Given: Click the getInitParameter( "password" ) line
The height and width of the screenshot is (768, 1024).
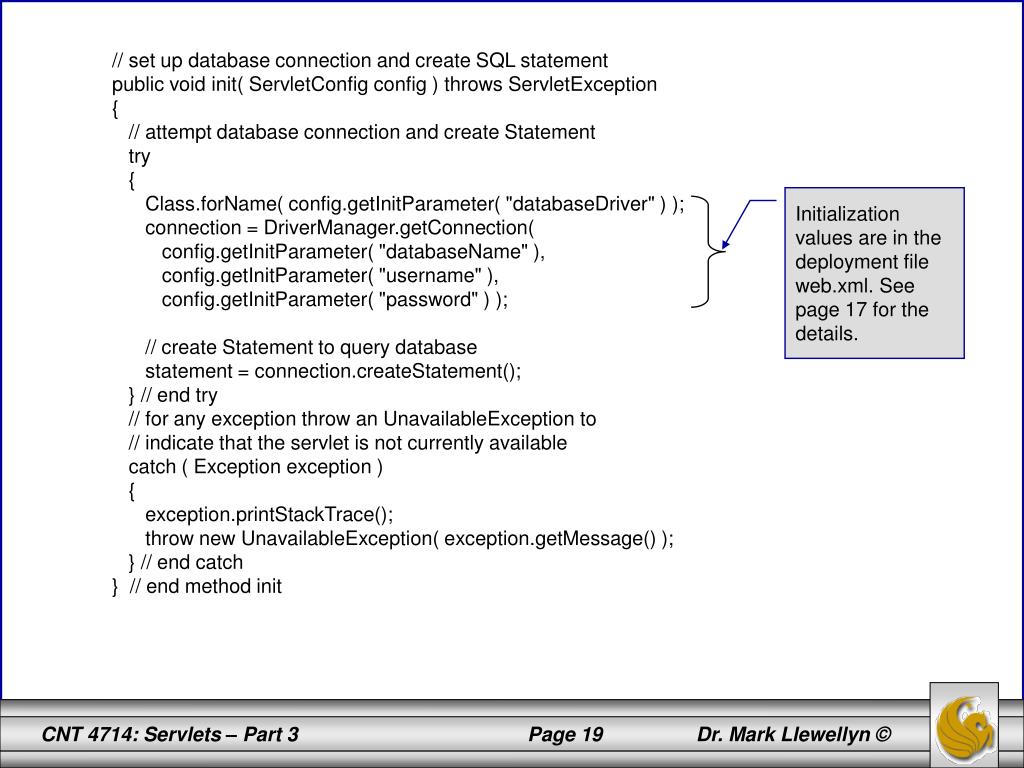Looking at the screenshot, I should click(334, 300).
